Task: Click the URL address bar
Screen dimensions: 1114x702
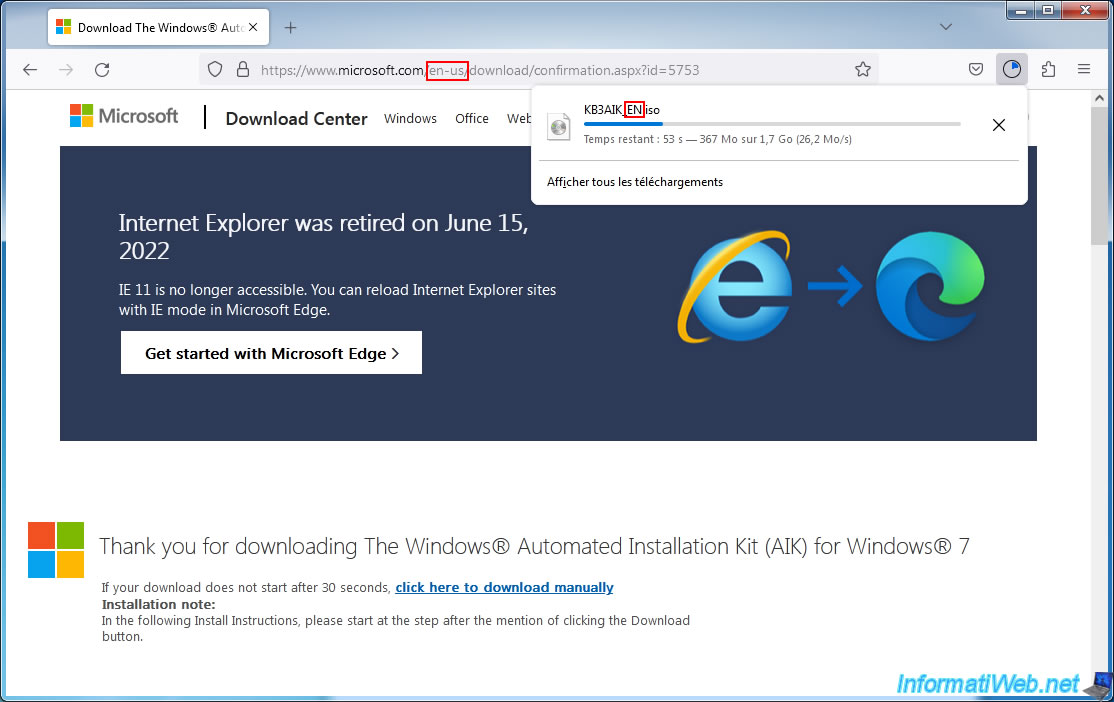Action: pyautogui.click(x=600, y=70)
